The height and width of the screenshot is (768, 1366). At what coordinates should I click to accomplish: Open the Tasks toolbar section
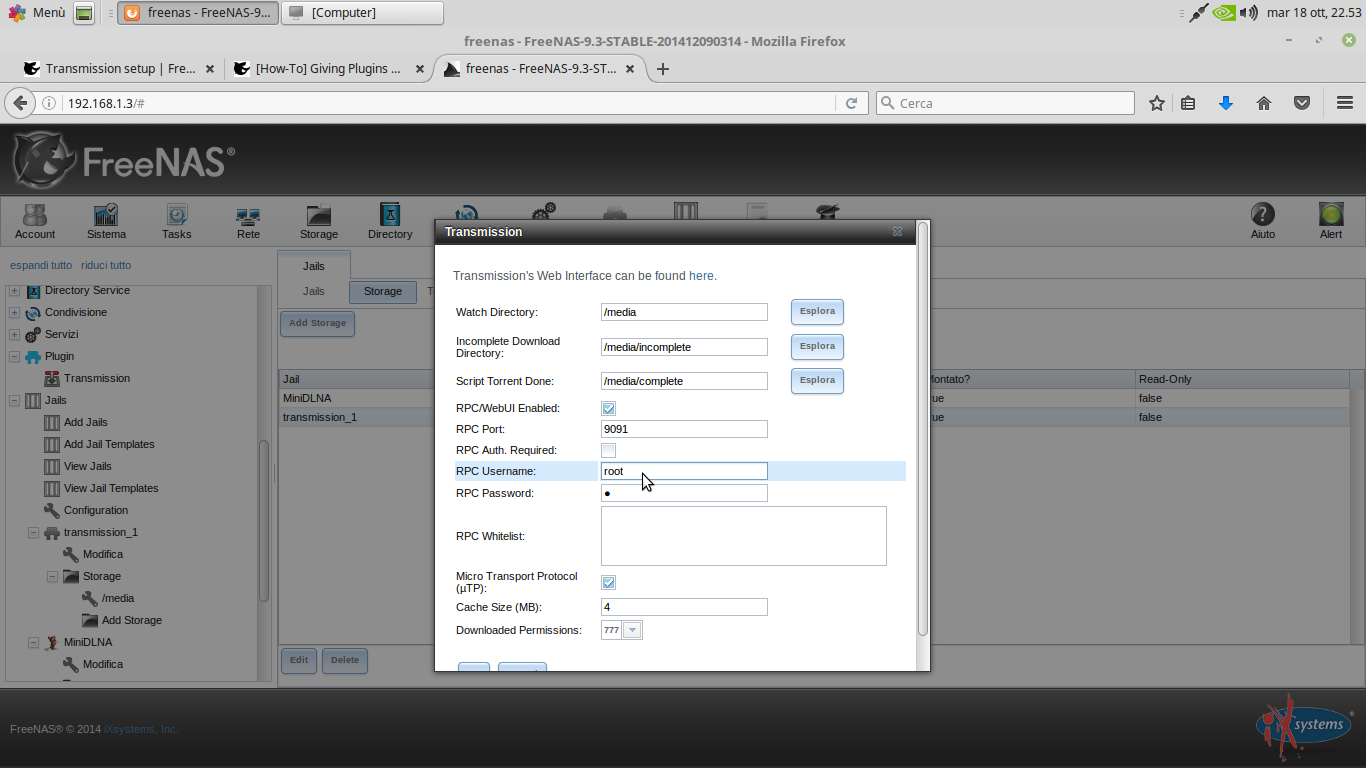tap(177, 221)
